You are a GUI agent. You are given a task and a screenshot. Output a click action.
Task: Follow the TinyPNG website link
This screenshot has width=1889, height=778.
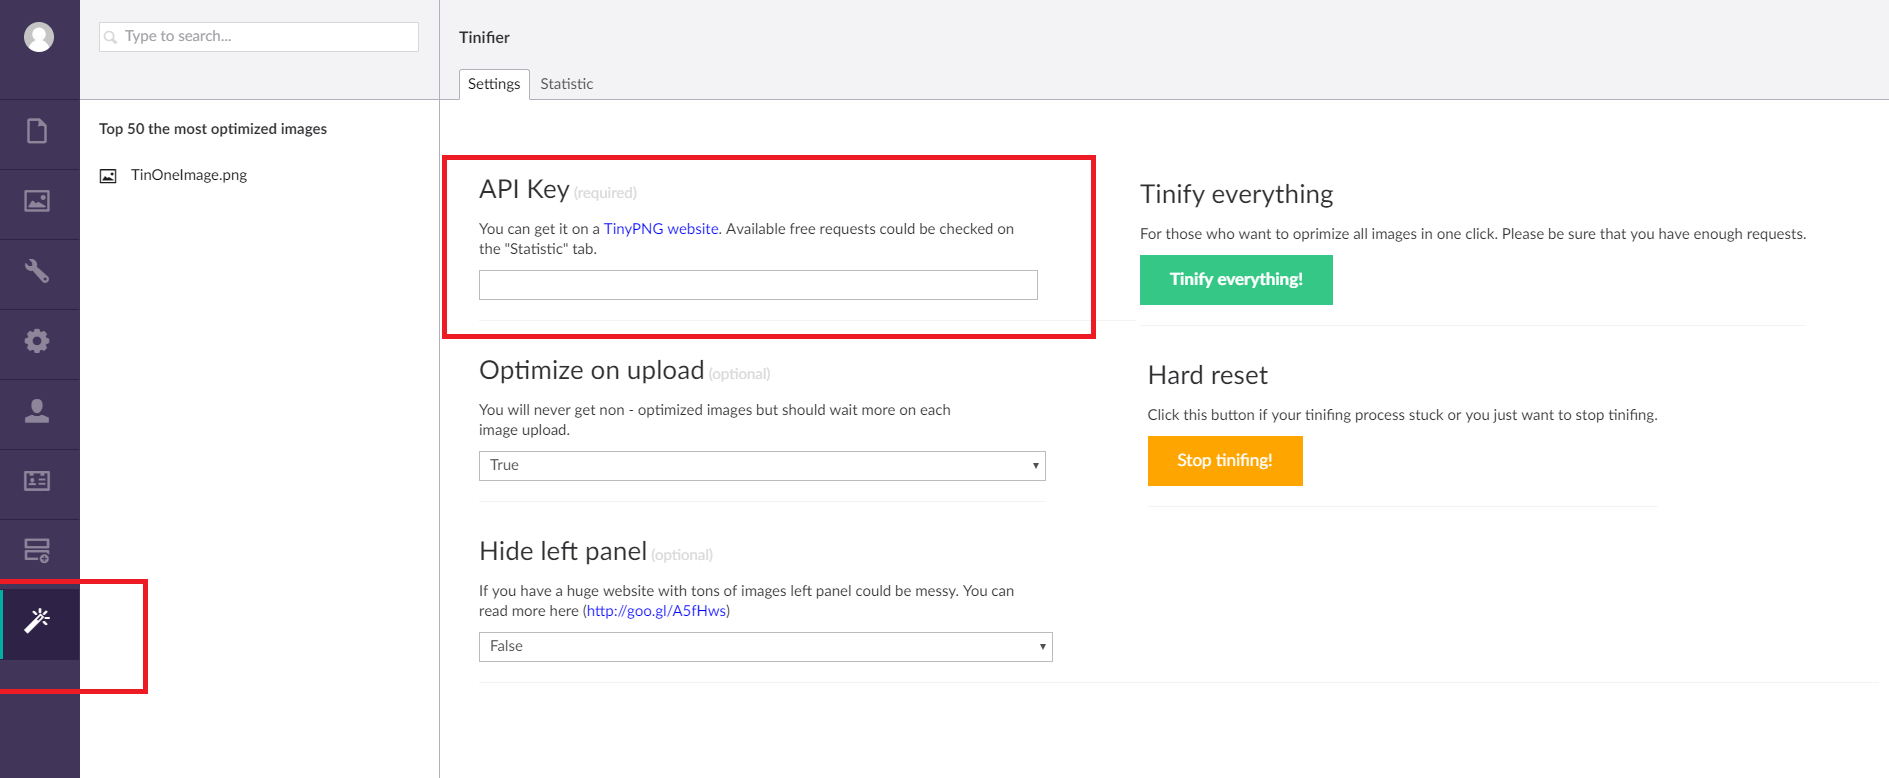661,229
